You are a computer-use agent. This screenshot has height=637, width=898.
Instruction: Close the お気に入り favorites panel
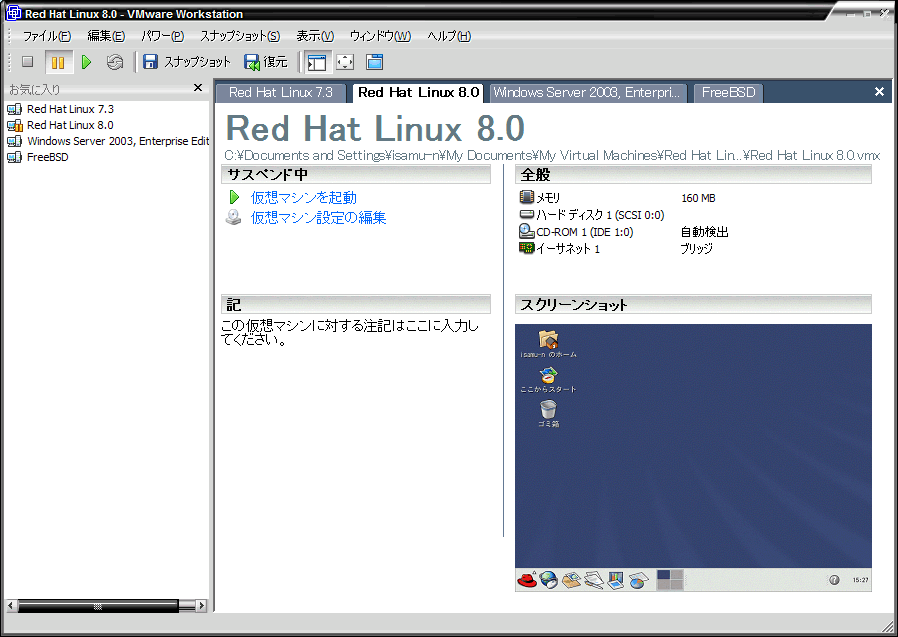pyautogui.click(x=198, y=88)
